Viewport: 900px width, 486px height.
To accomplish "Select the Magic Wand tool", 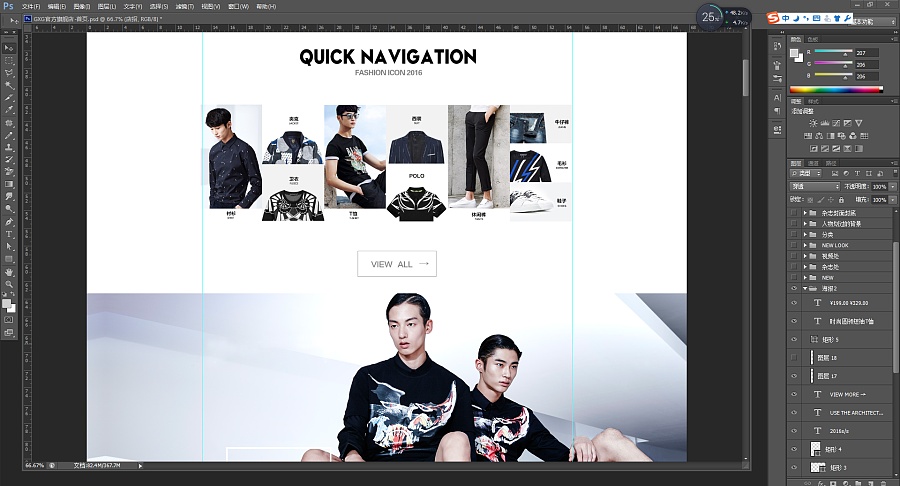I will [x=9, y=85].
